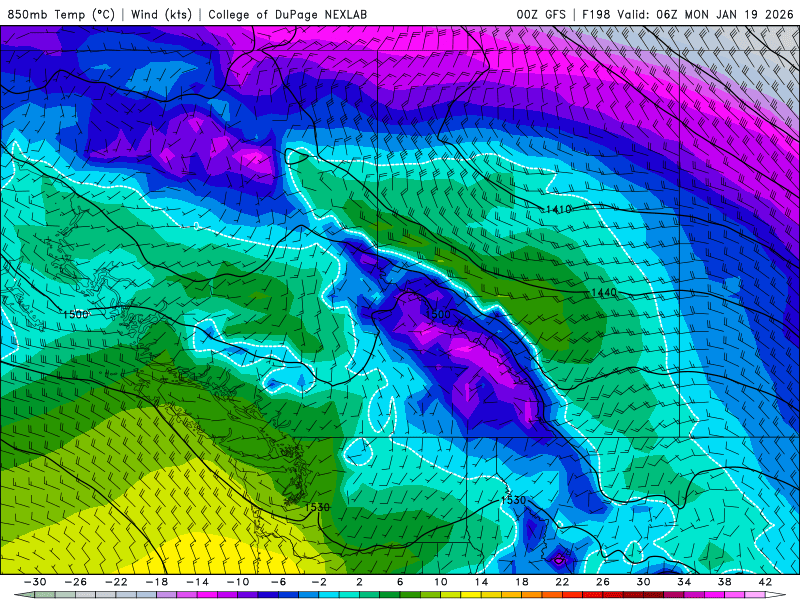Click the 10 legend value
This screenshot has height=600, width=800.
pos(441,582)
